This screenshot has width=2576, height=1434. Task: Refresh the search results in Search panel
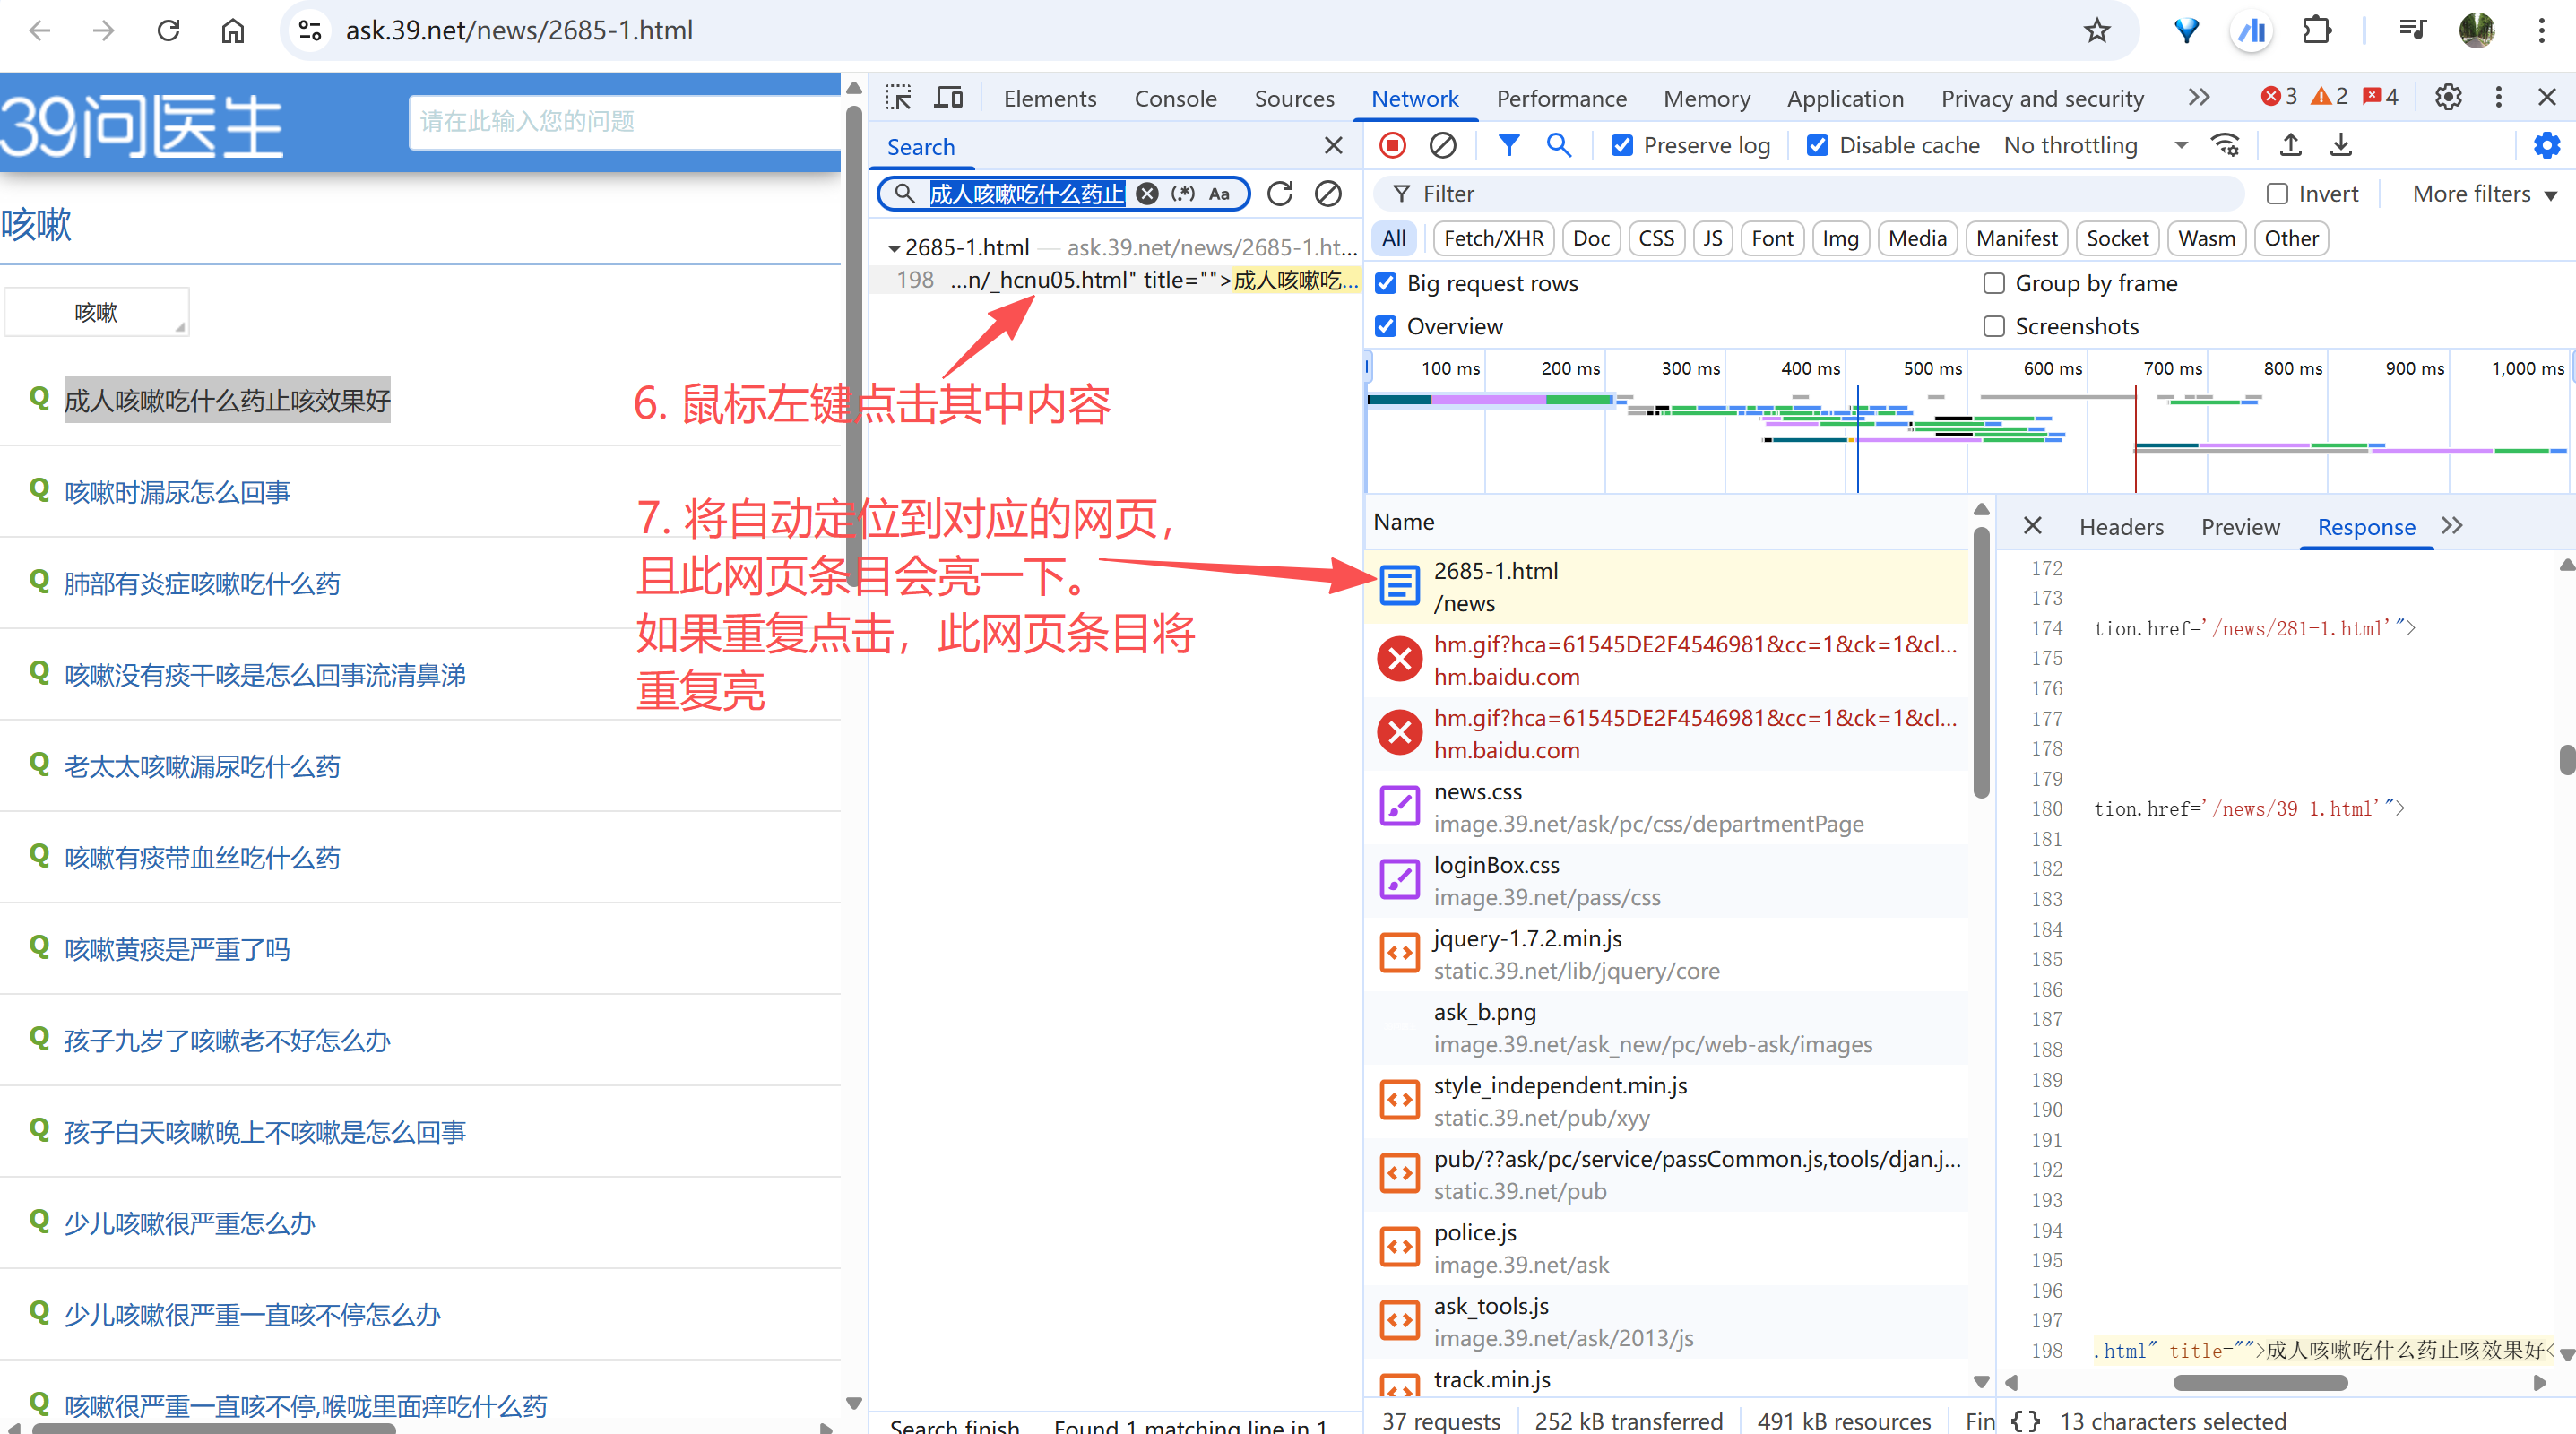(1280, 194)
